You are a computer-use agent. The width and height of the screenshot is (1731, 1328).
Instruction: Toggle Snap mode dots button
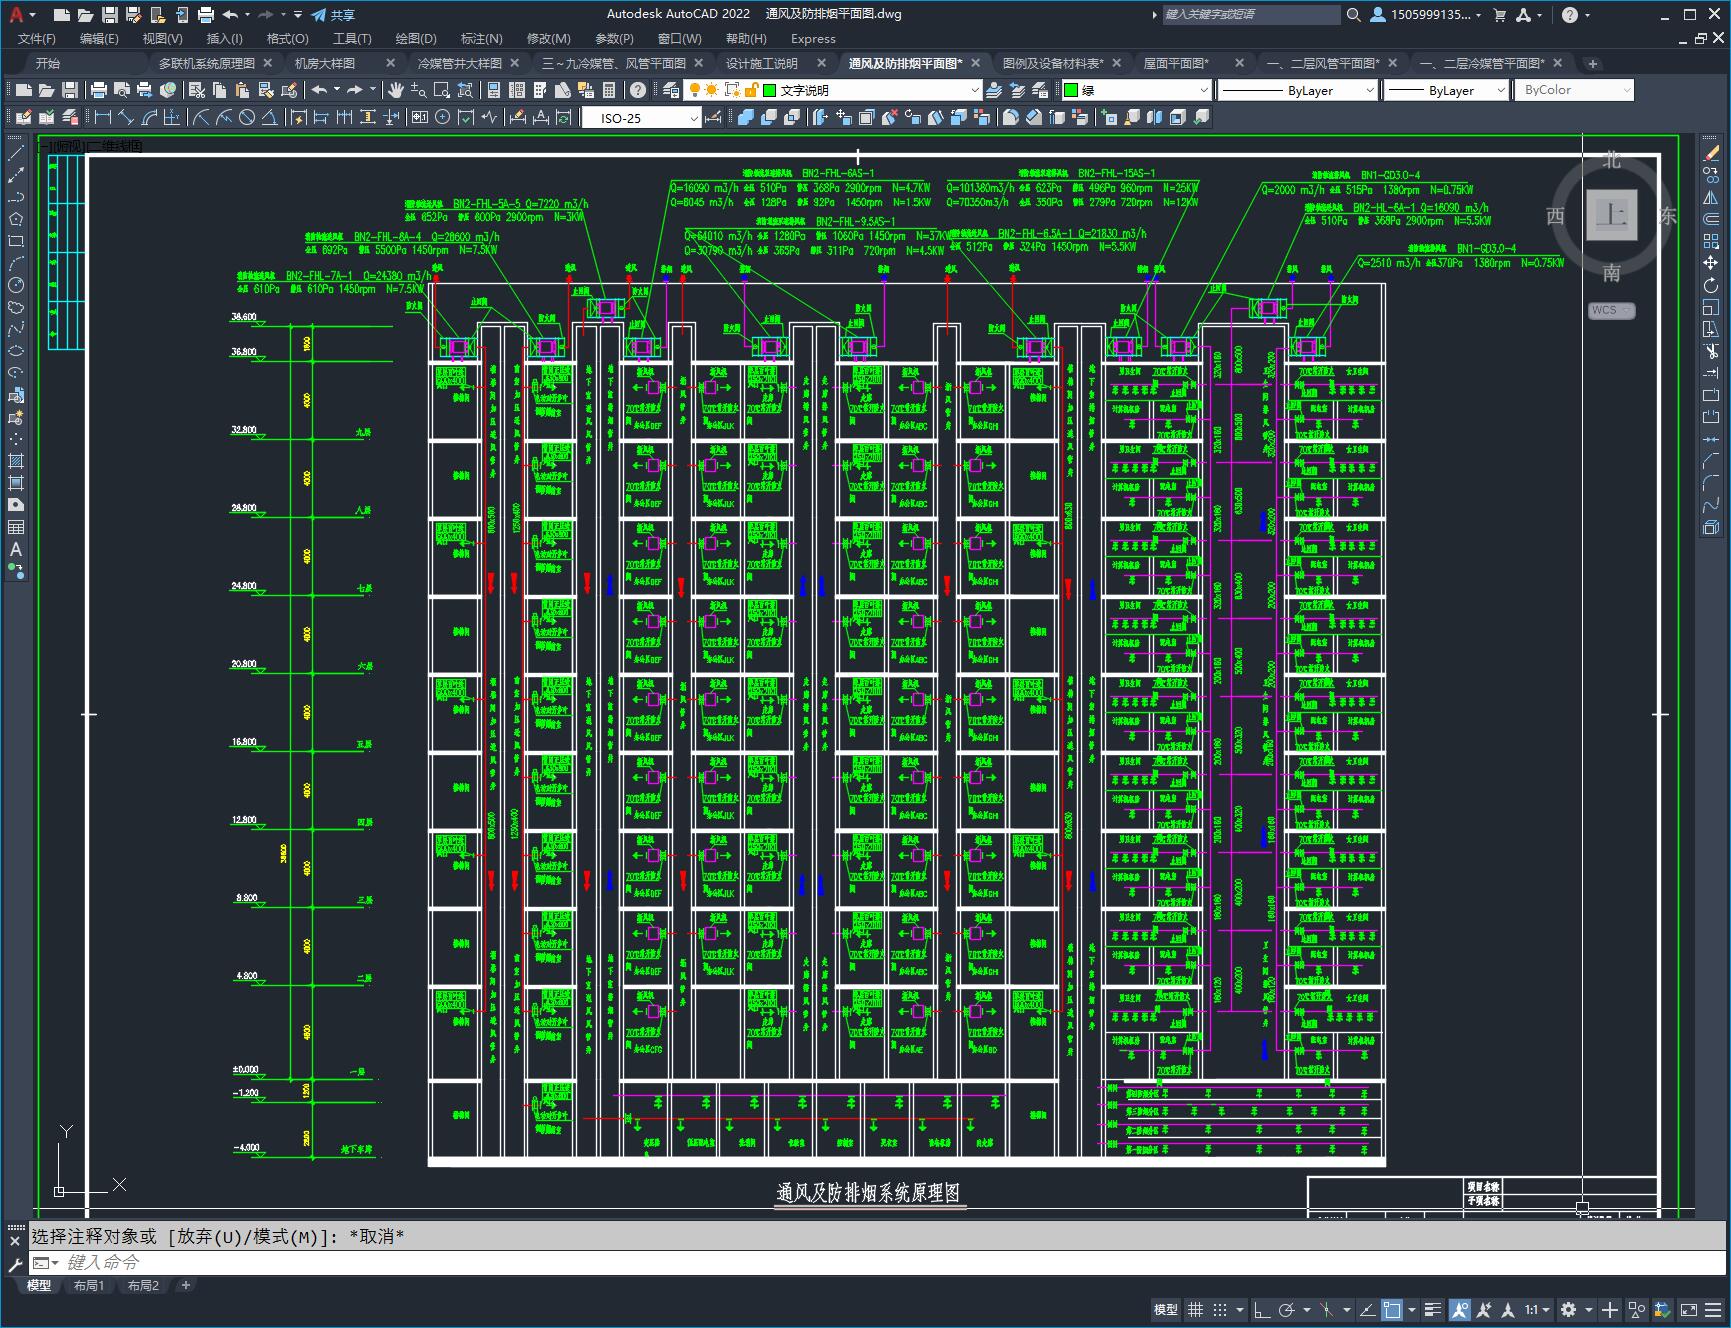click(x=1219, y=1310)
